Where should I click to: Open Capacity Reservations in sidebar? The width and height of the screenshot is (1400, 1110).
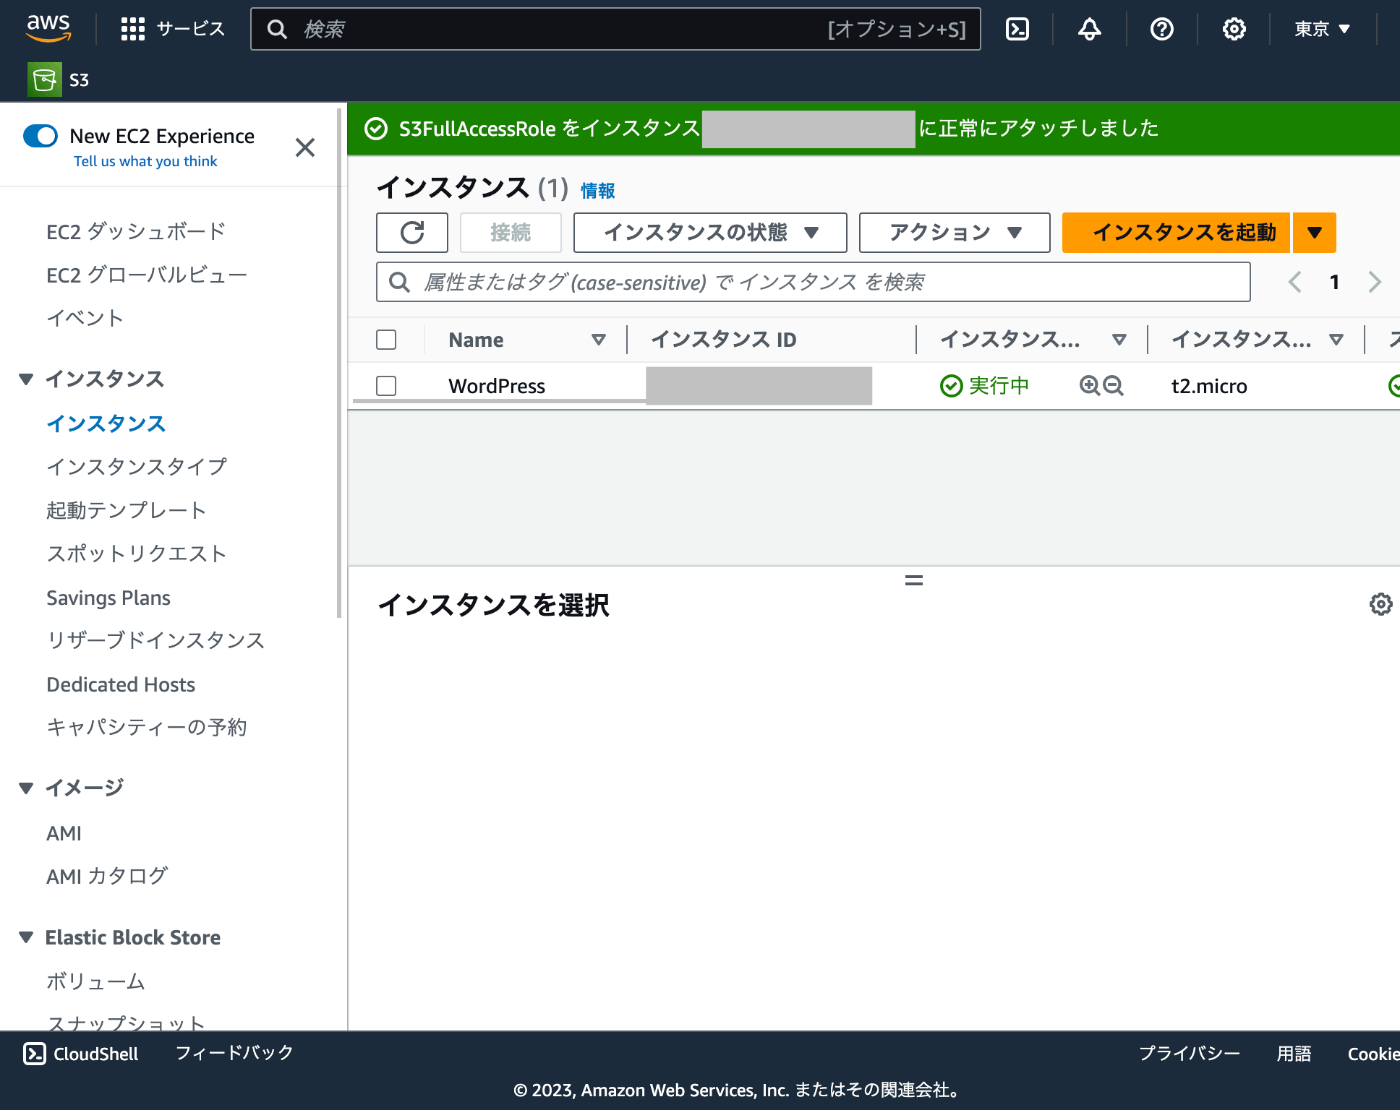coord(147,727)
